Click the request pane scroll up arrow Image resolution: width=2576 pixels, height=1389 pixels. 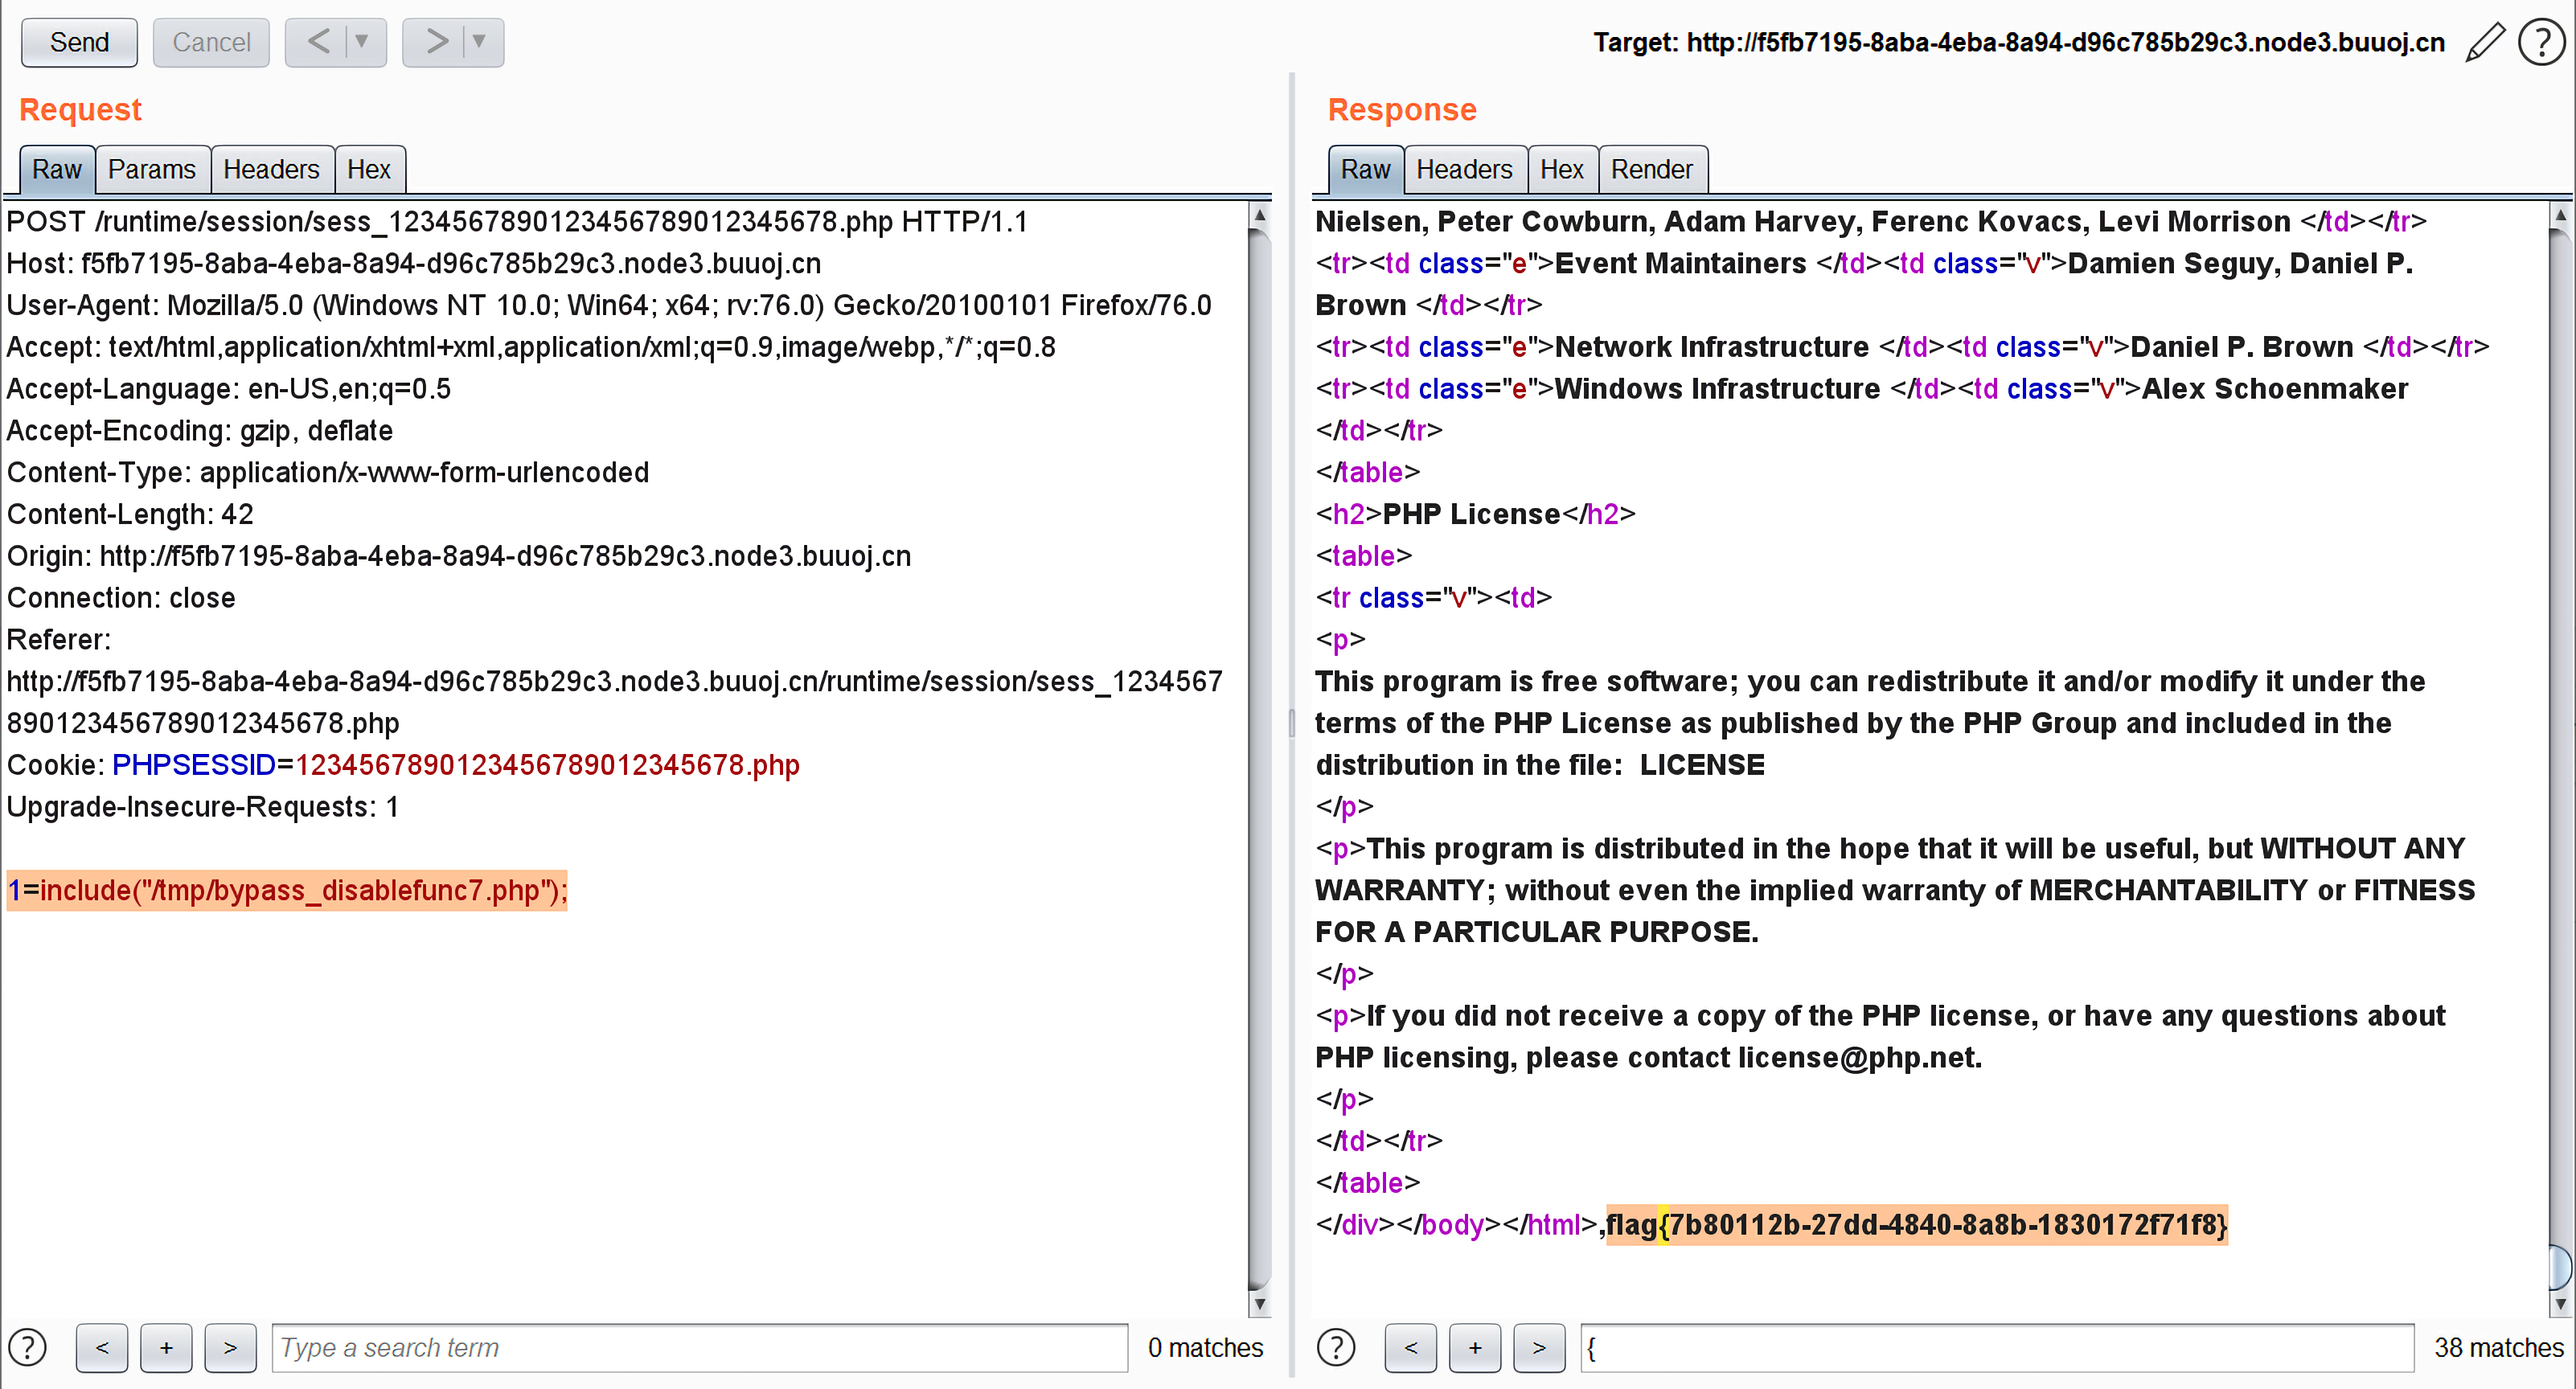click(1260, 215)
